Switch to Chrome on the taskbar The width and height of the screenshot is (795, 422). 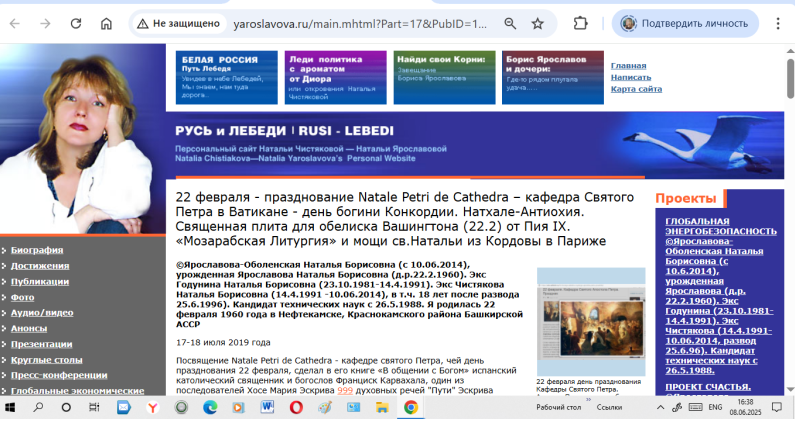[x=411, y=407]
